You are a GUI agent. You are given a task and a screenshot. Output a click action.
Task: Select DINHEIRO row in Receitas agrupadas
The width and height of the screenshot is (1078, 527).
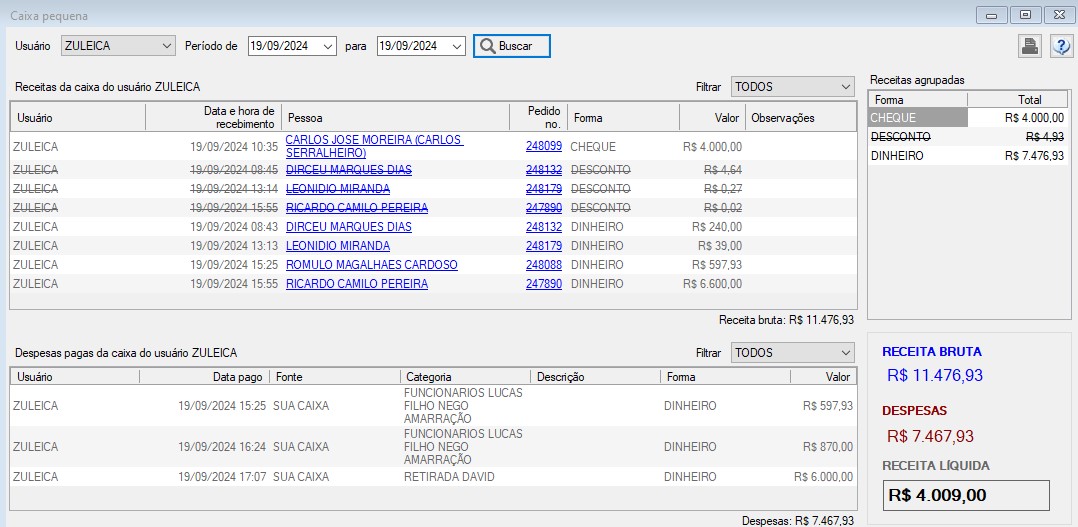(x=917, y=156)
